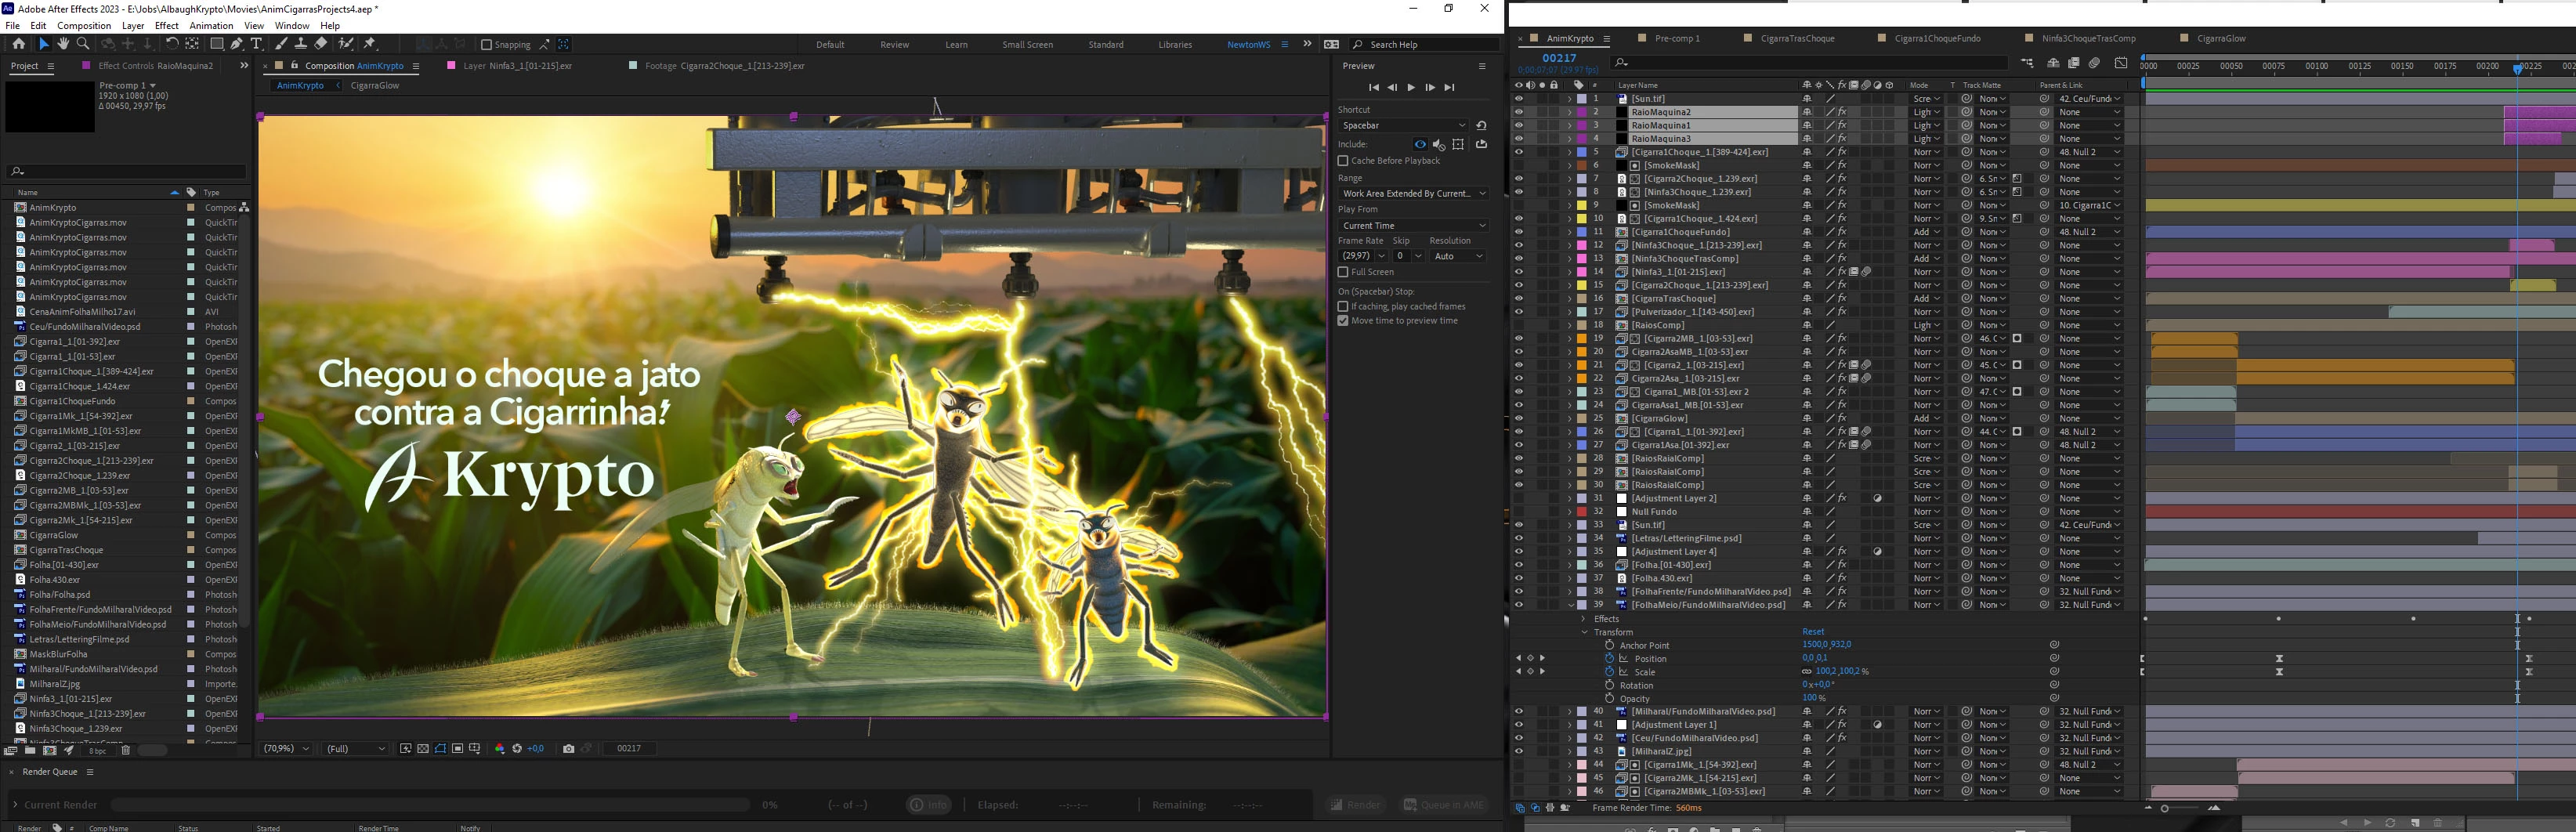Create a new folder in Project panel
The image size is (2576, 832).
point(30,750)
